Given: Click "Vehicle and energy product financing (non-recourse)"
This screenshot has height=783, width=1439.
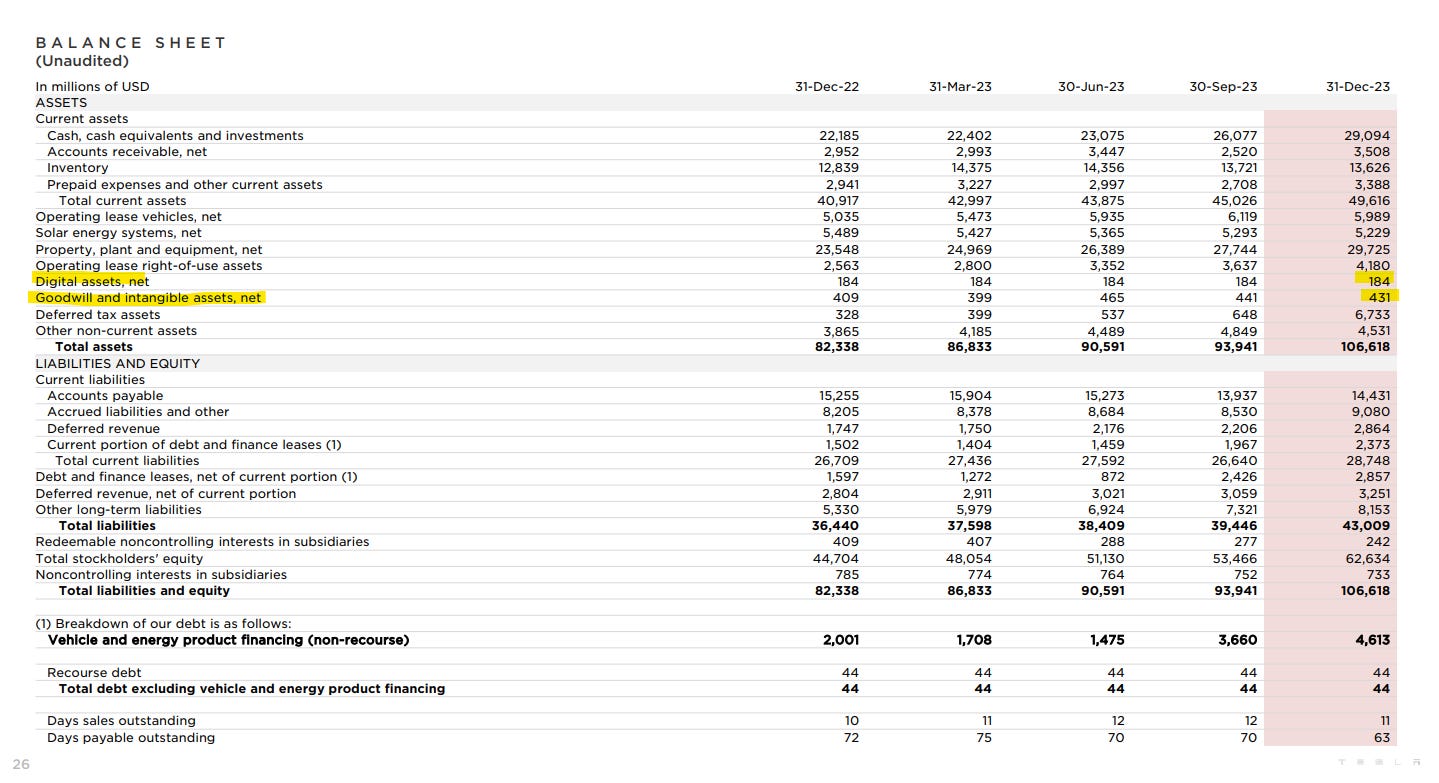Looking at the screenshot, I should pyautogui.click(x=228, y=640).
